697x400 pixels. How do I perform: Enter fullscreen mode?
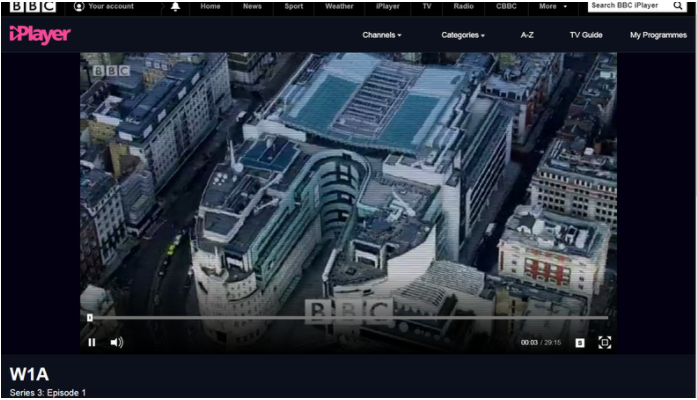click(x=605, y=342)
